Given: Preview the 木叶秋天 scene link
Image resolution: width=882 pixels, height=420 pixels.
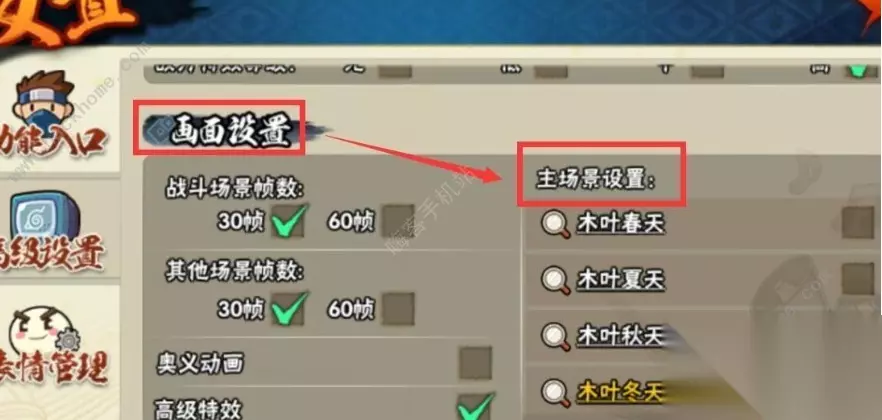Looking at the screenshot, I should [x=620, y=336].
